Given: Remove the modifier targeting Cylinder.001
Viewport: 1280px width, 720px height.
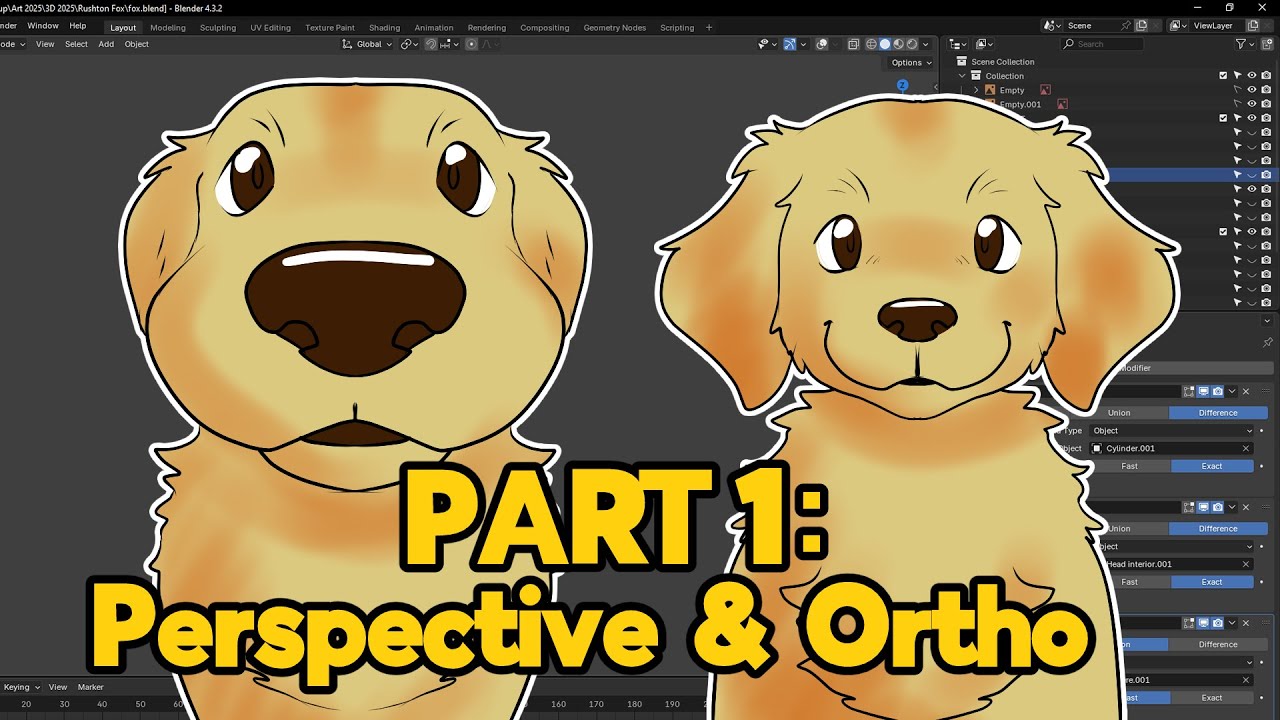Looking at the screenshot, I should (x=1246, y=391).
